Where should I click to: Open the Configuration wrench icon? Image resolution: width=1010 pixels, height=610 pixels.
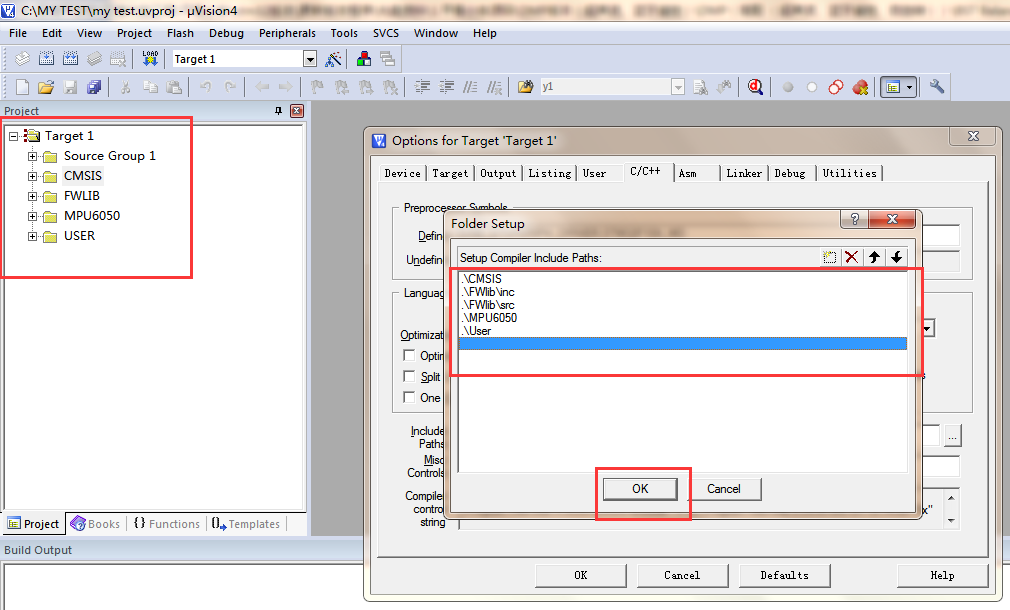pos(937,87)
